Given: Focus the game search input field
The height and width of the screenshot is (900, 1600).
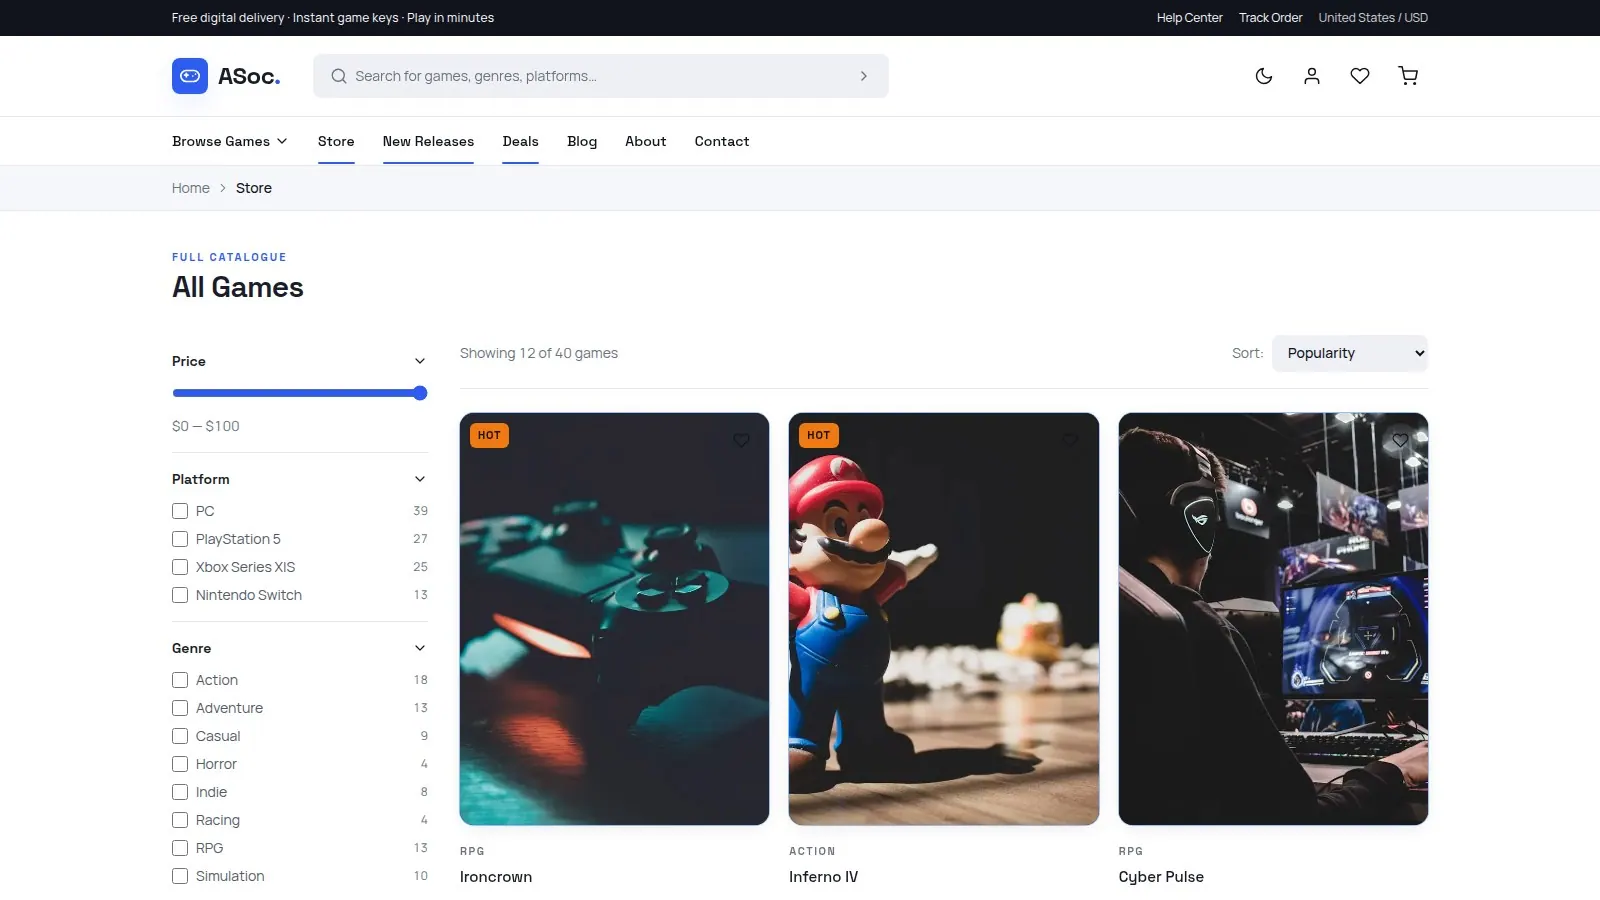Looking at the screenshot, I should click(x=600, y=76).
